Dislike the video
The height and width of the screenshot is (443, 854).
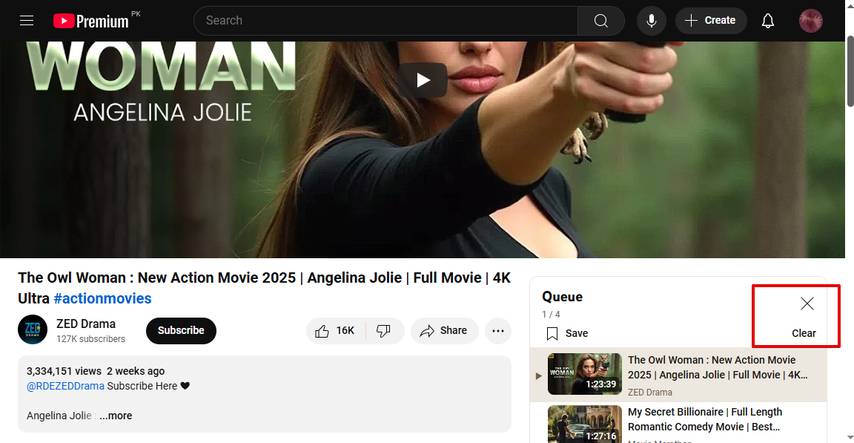tap(384, 331)
